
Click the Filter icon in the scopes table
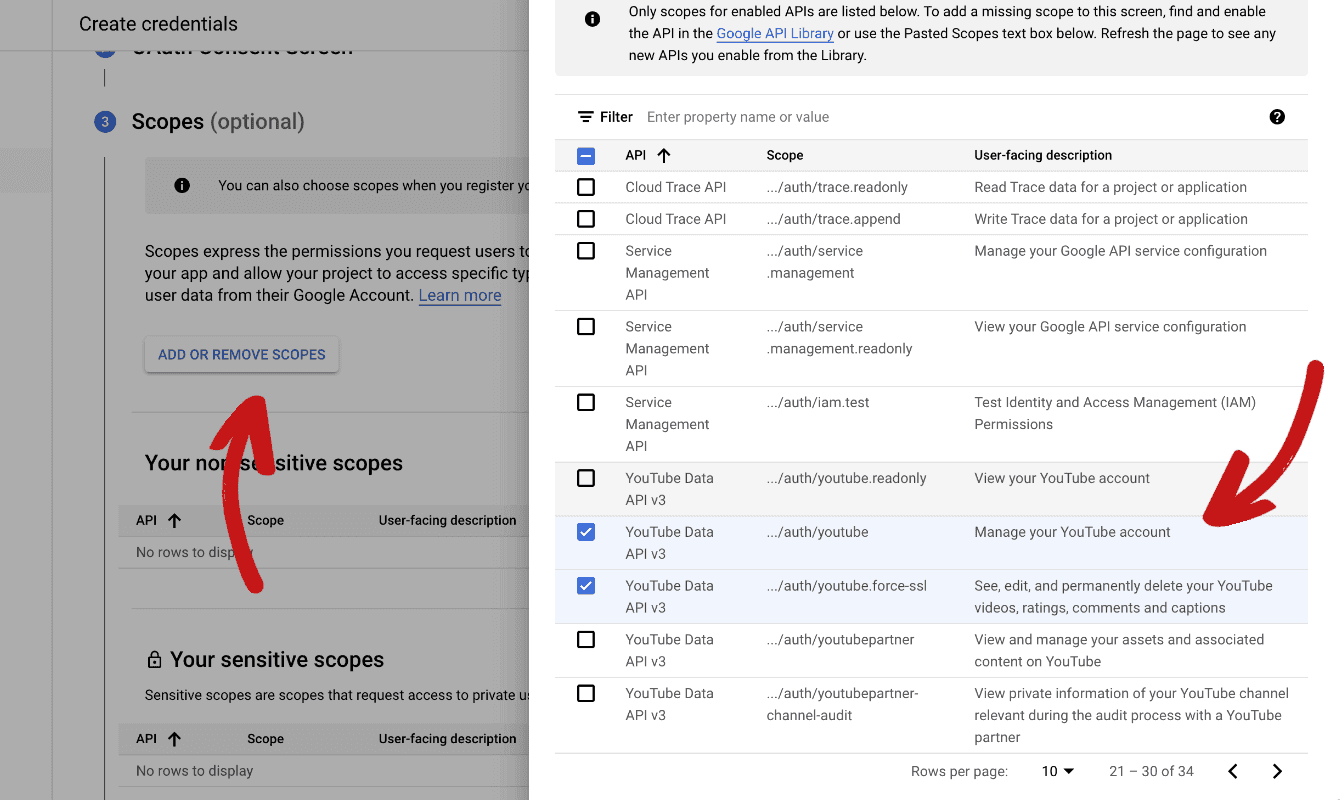click(x=586, y=117)
